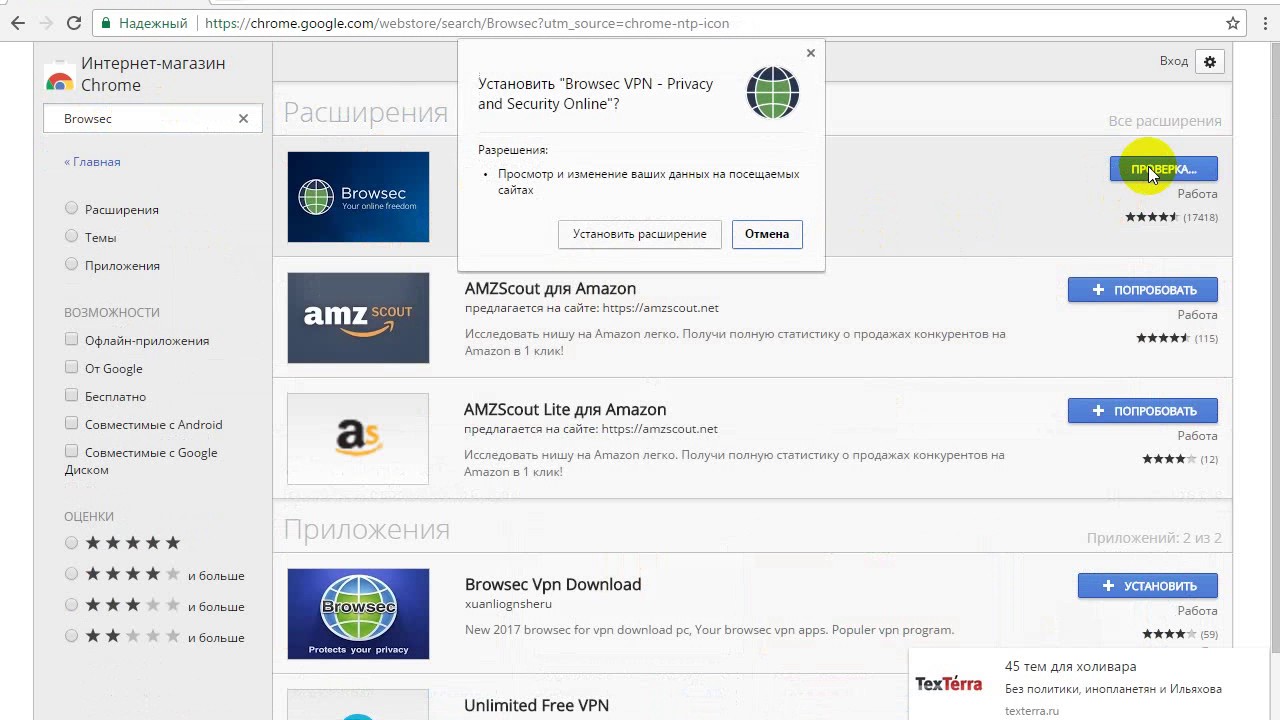Select four stars и больше rating filter
This screenshot has height=720, width=1280.
click(71, 574)
